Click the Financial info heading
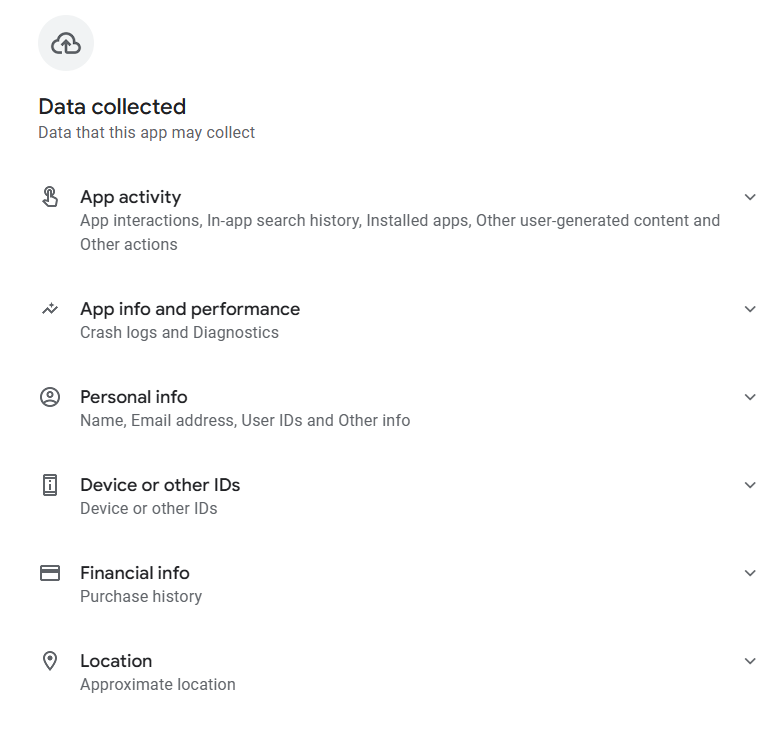The image size is (784, 729). coord(134,573)
